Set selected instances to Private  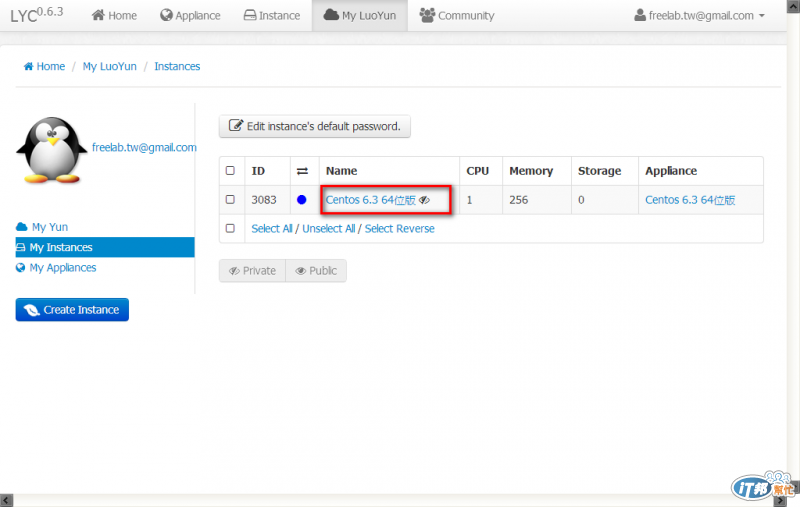pyautogui.click(x=253, y=271)
